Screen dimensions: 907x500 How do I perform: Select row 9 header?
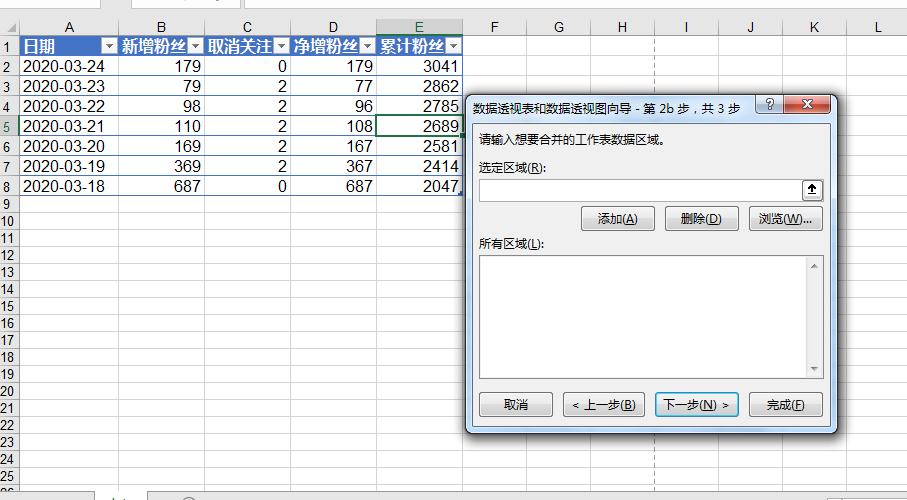point(8,204)
